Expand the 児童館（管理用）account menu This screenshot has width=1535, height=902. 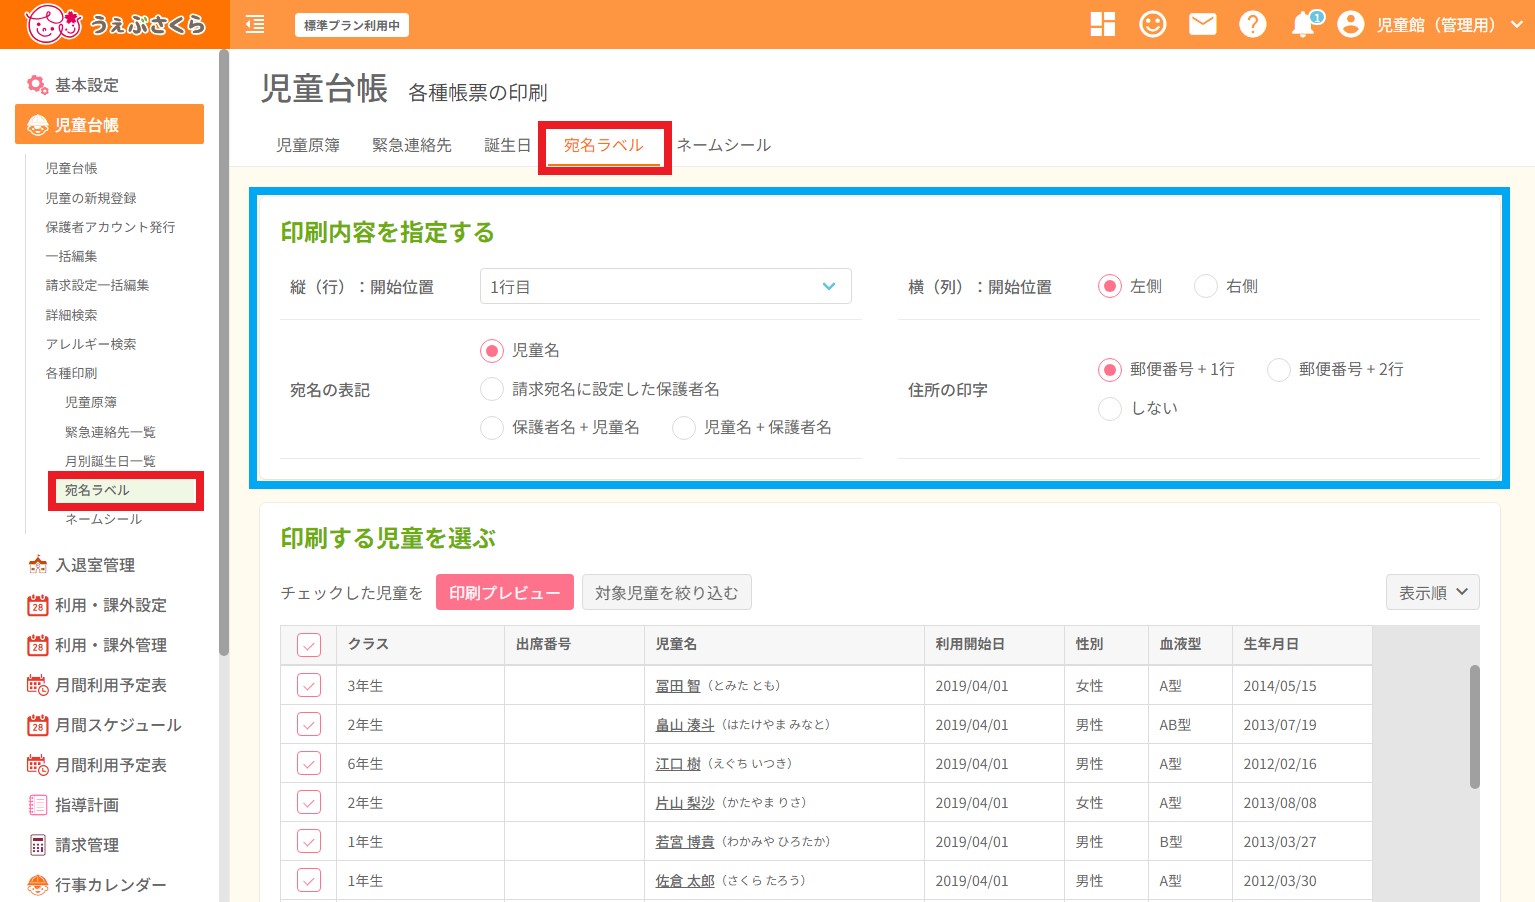pyautogui.click(x=1448, y=25)
